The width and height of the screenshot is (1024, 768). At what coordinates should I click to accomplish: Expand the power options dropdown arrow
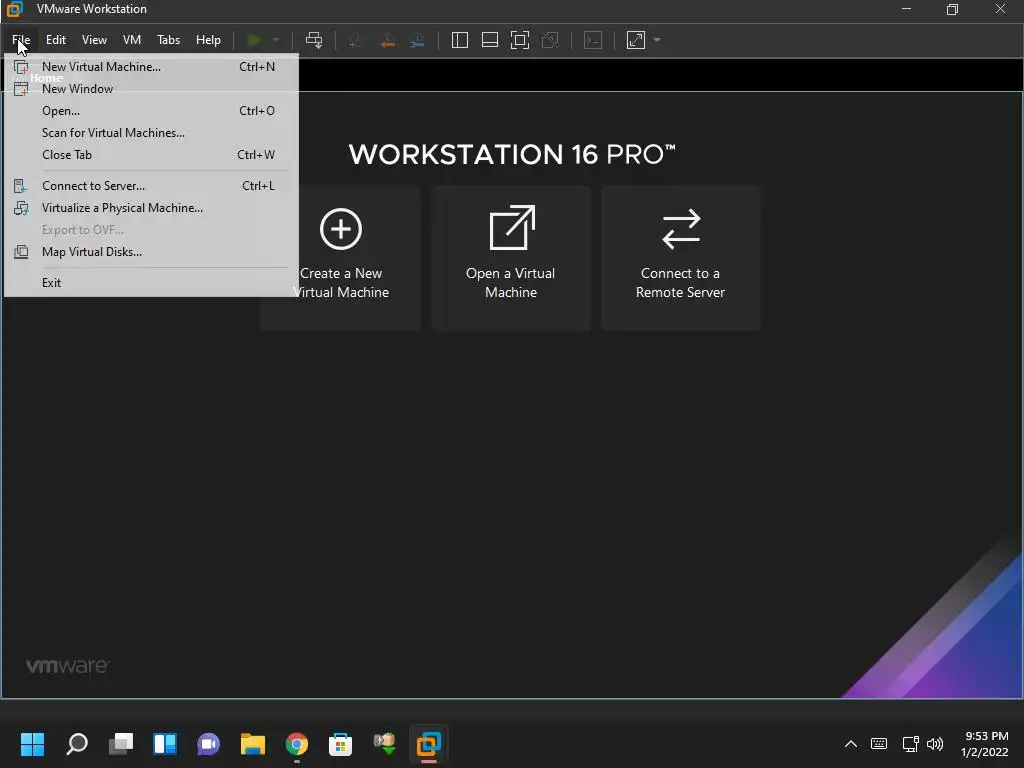pos(276,40)
